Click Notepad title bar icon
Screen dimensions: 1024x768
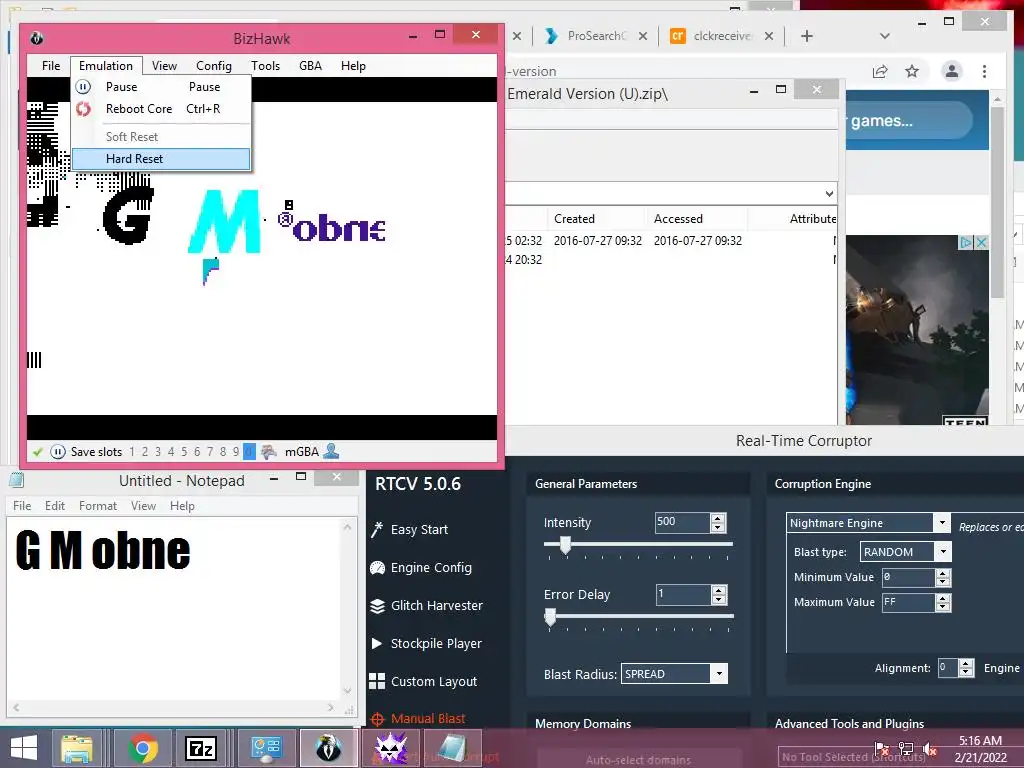[x=16, y=480]
